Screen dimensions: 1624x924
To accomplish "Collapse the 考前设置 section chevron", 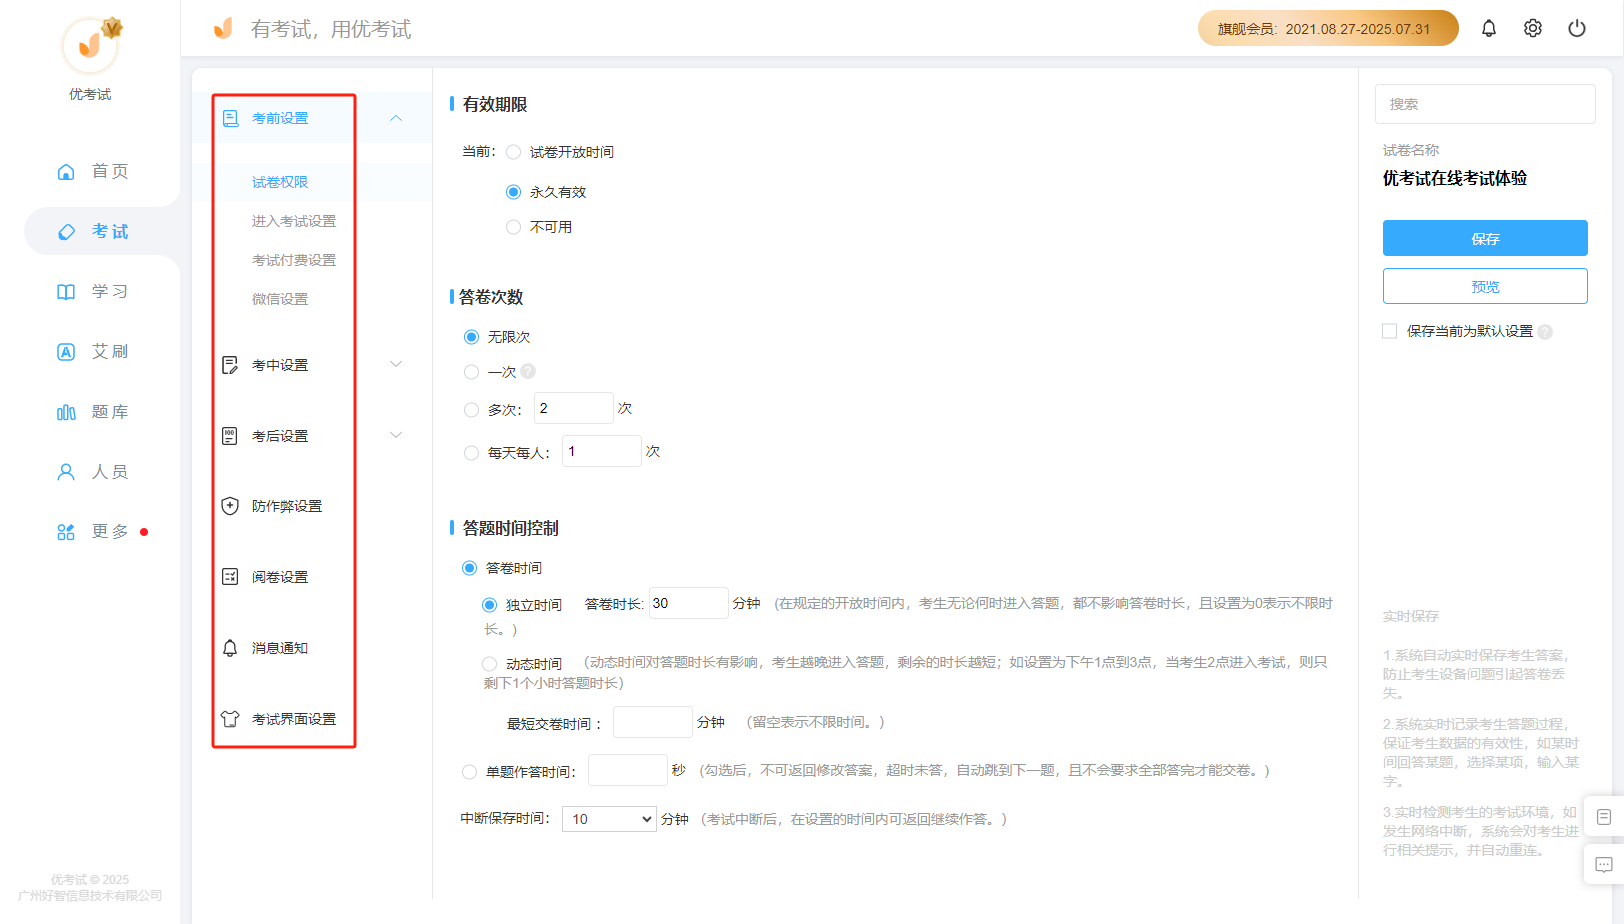I will click(396, 118).
